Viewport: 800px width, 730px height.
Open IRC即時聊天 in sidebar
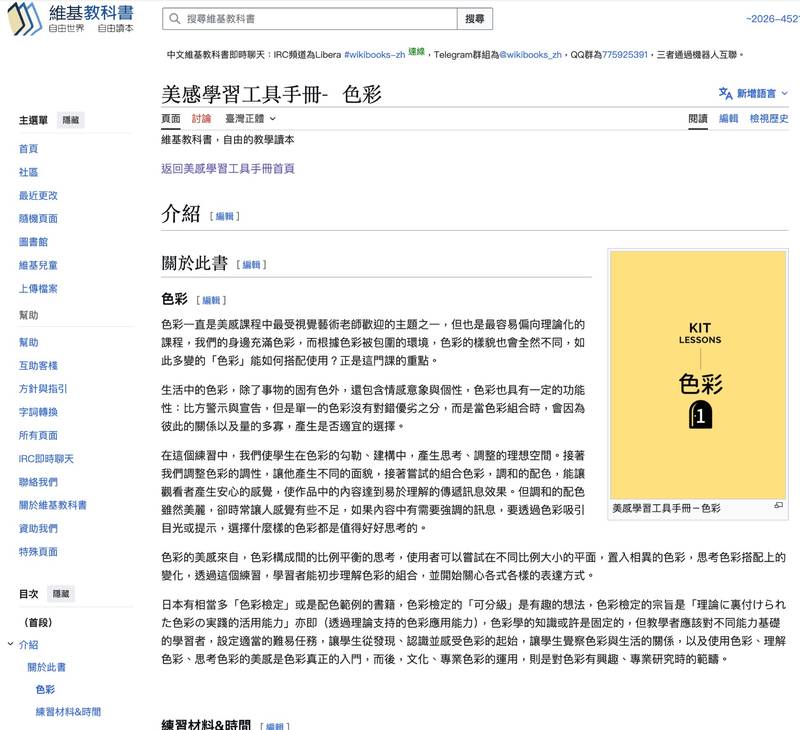46,459
